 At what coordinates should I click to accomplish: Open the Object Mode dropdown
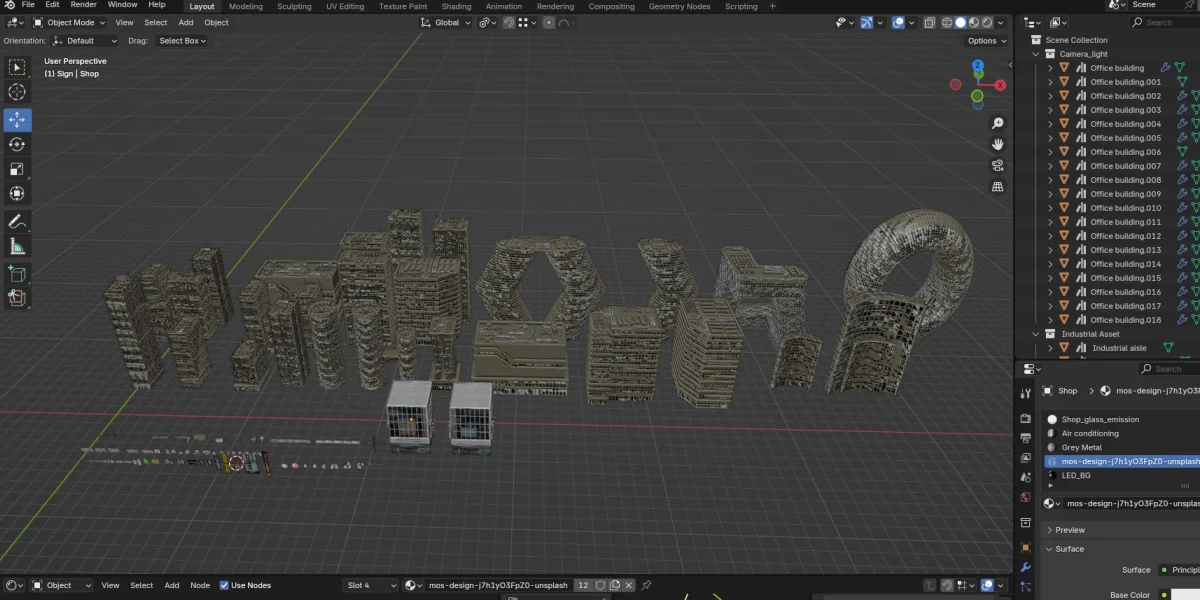click(x=70, y=22)
